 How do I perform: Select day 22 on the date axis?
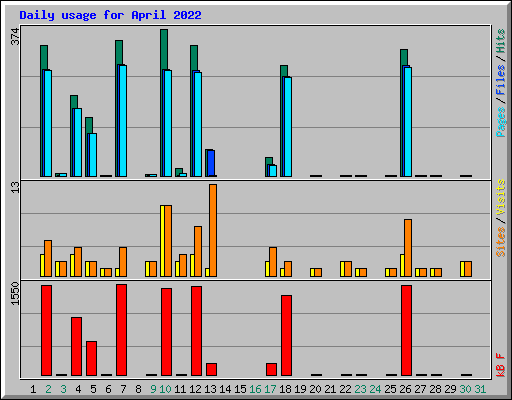click(345, 389)
